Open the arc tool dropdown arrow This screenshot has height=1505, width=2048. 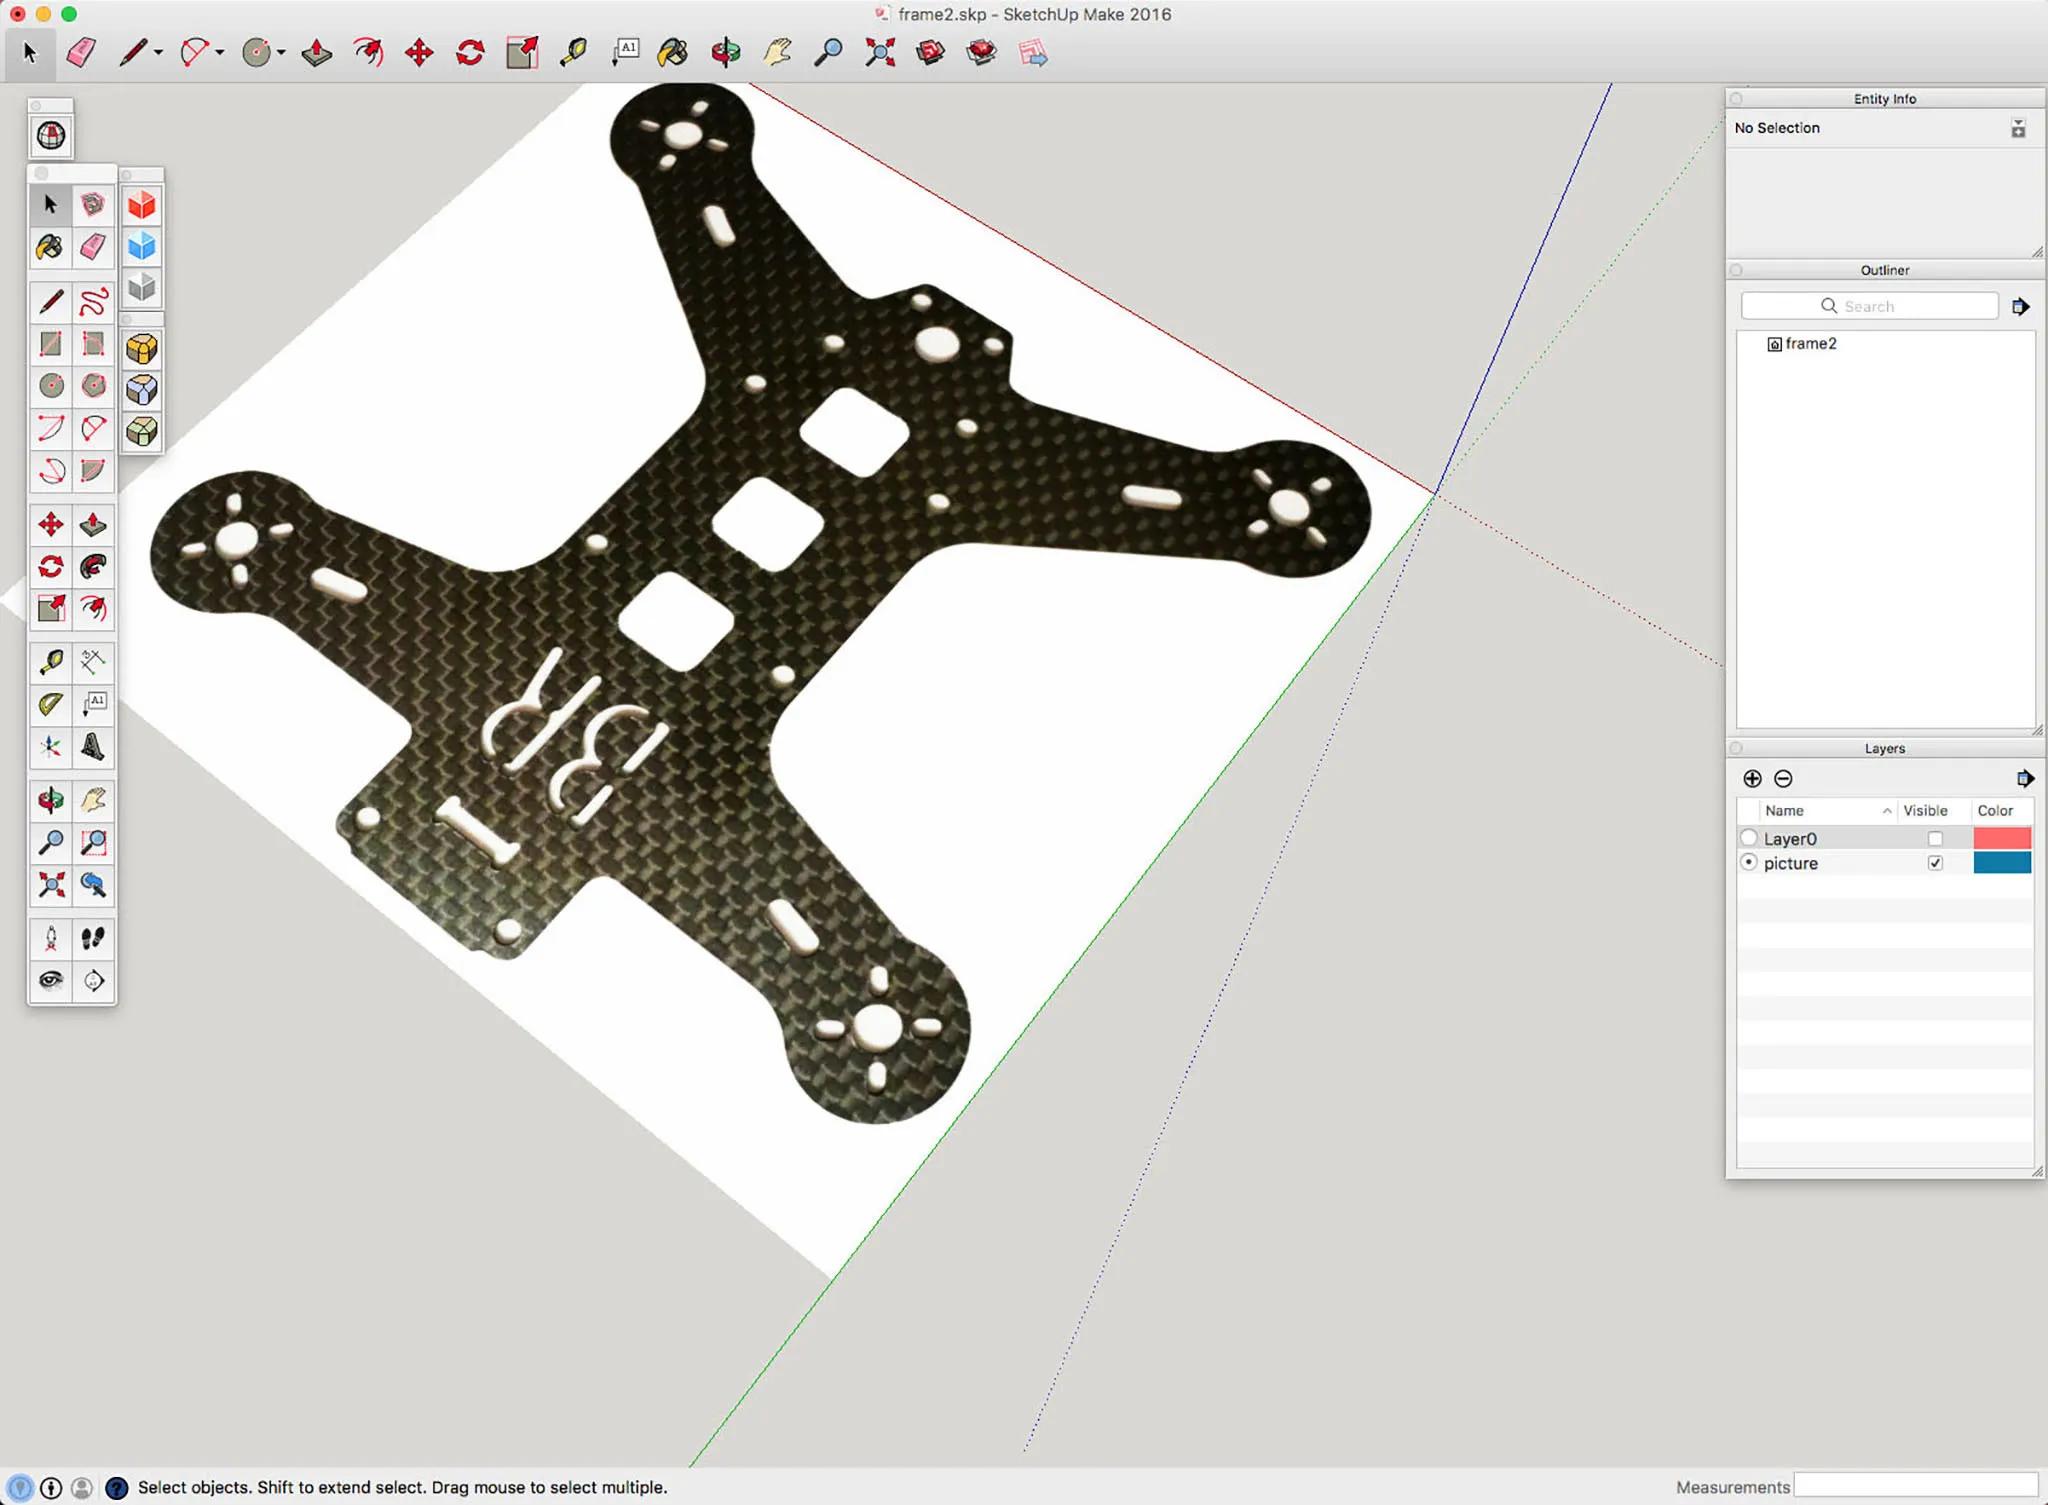click(x=220, y=52)
